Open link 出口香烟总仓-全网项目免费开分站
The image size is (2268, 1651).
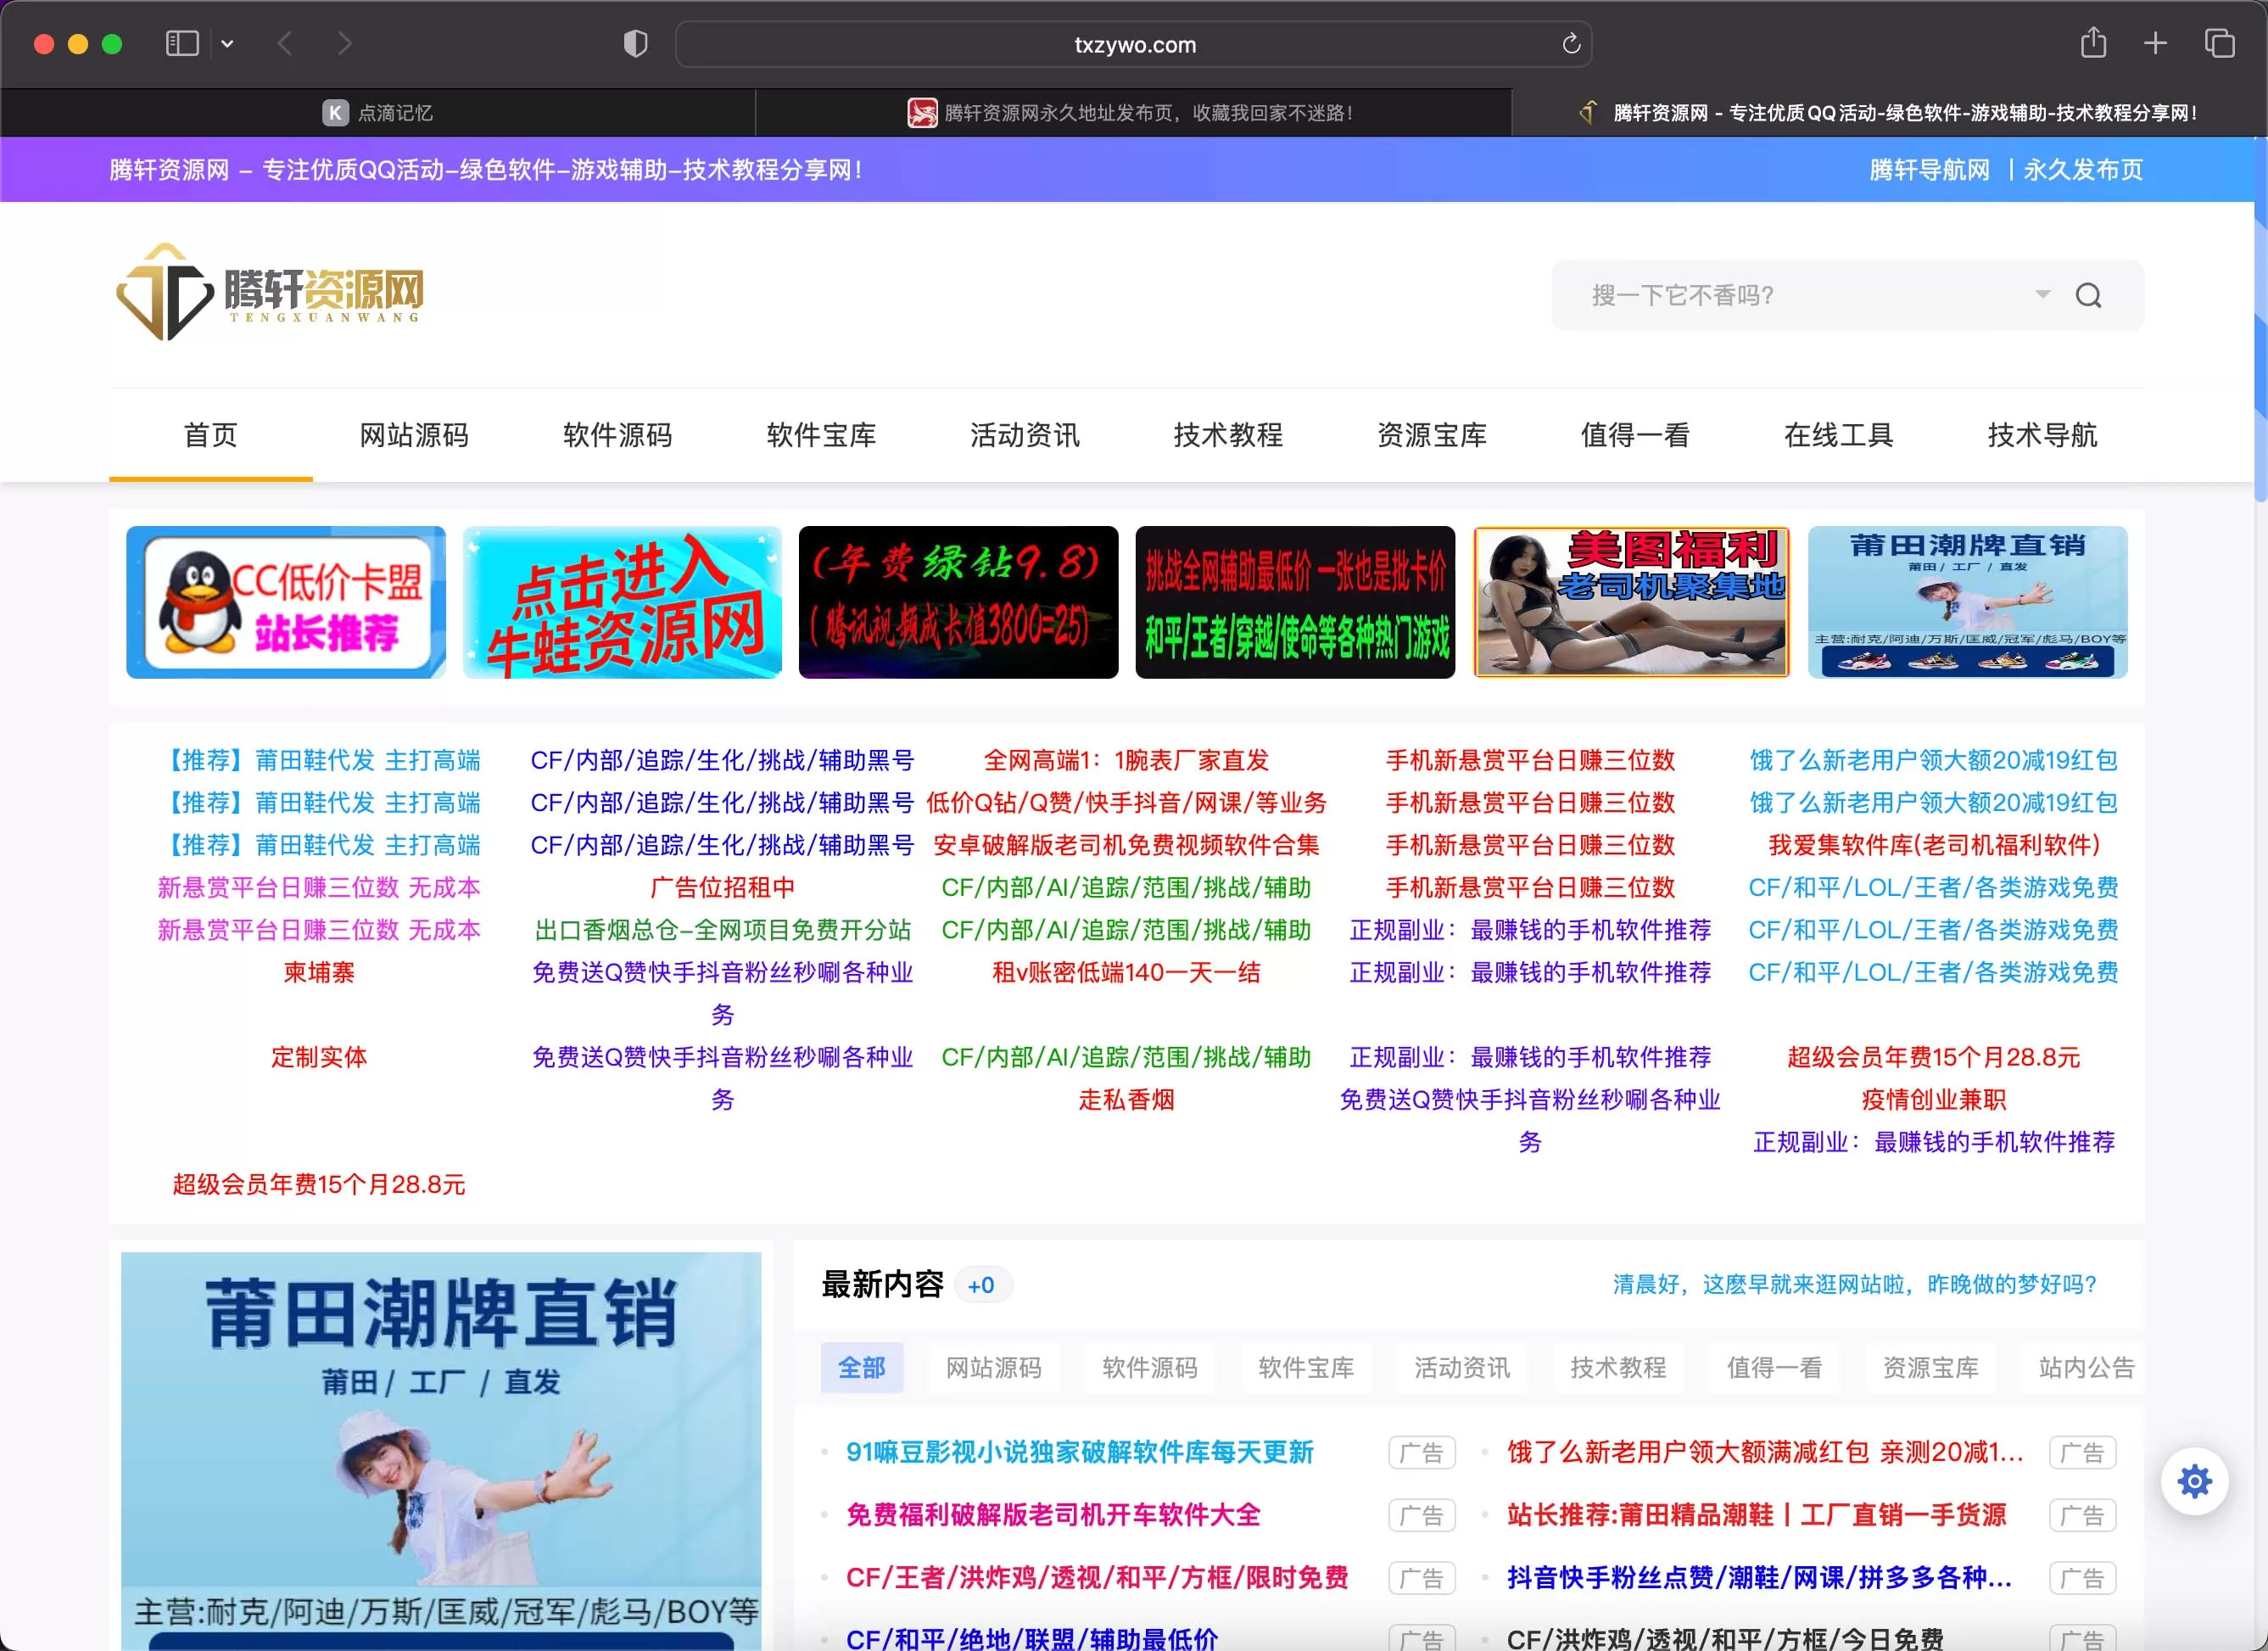click(722, 930)
